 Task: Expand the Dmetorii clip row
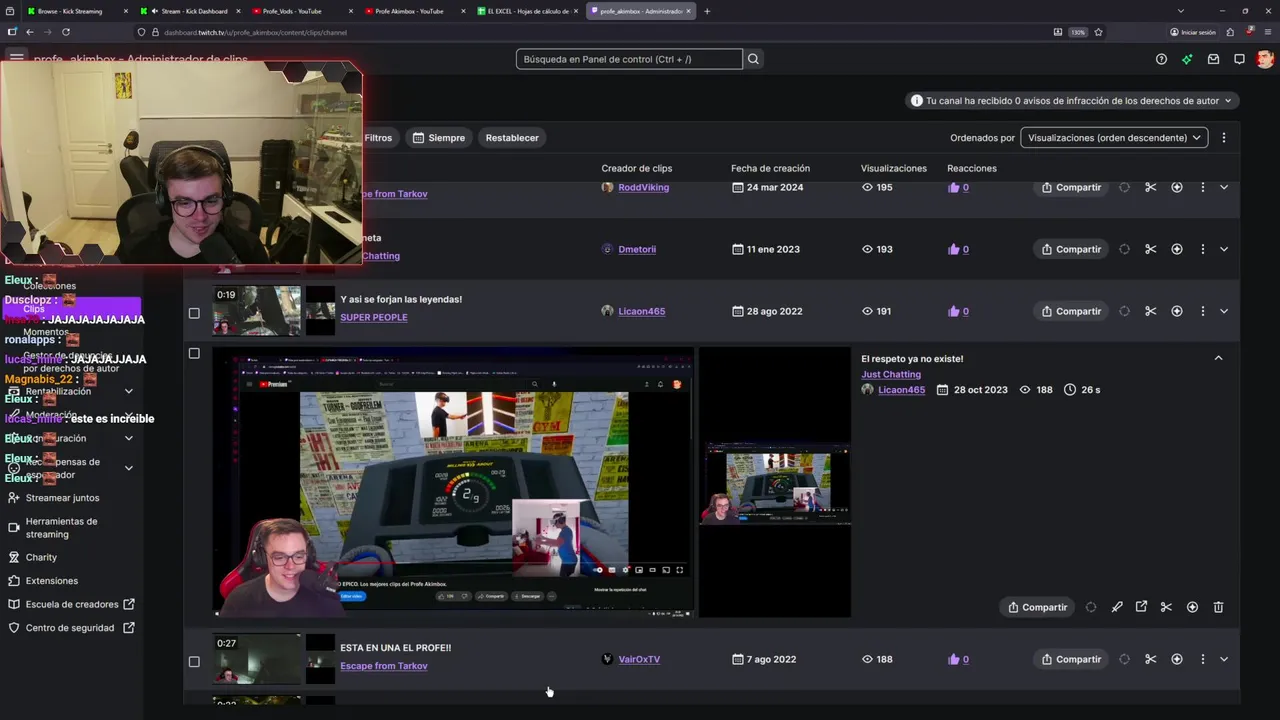(1224, 249)
